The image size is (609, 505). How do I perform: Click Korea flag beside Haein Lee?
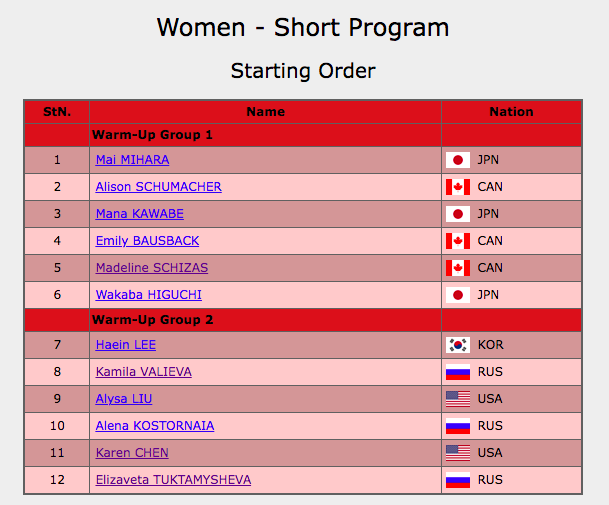tap(457, 345)
